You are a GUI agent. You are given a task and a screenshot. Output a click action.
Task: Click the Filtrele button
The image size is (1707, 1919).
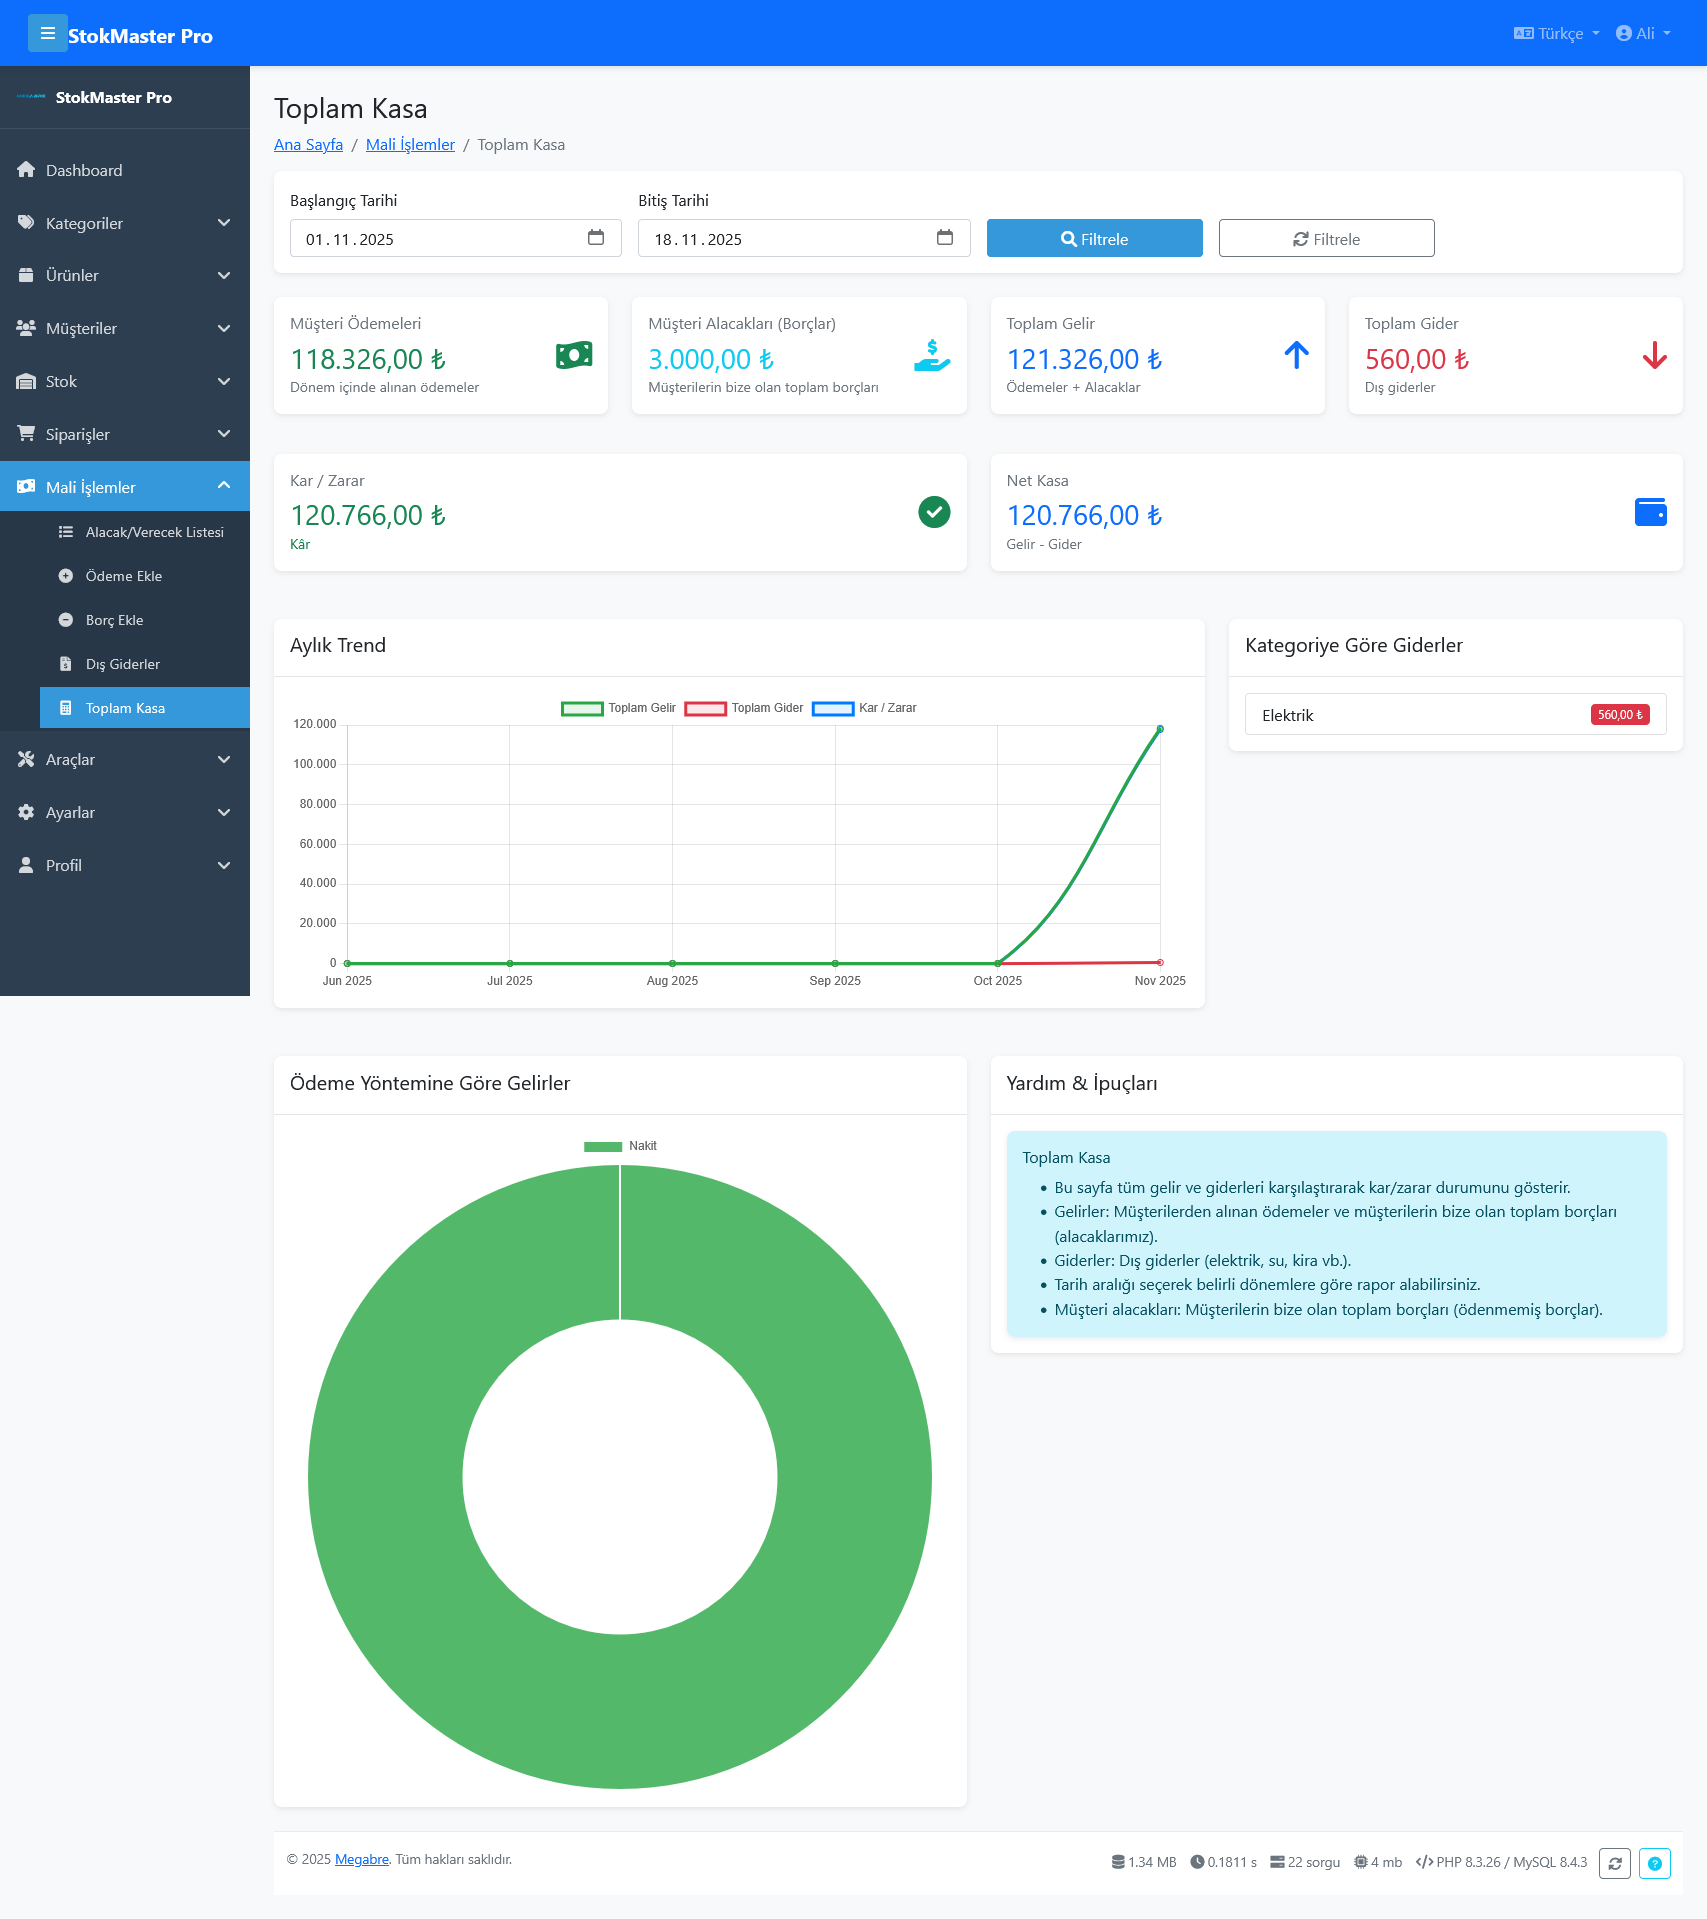[x=1094, y=238]
